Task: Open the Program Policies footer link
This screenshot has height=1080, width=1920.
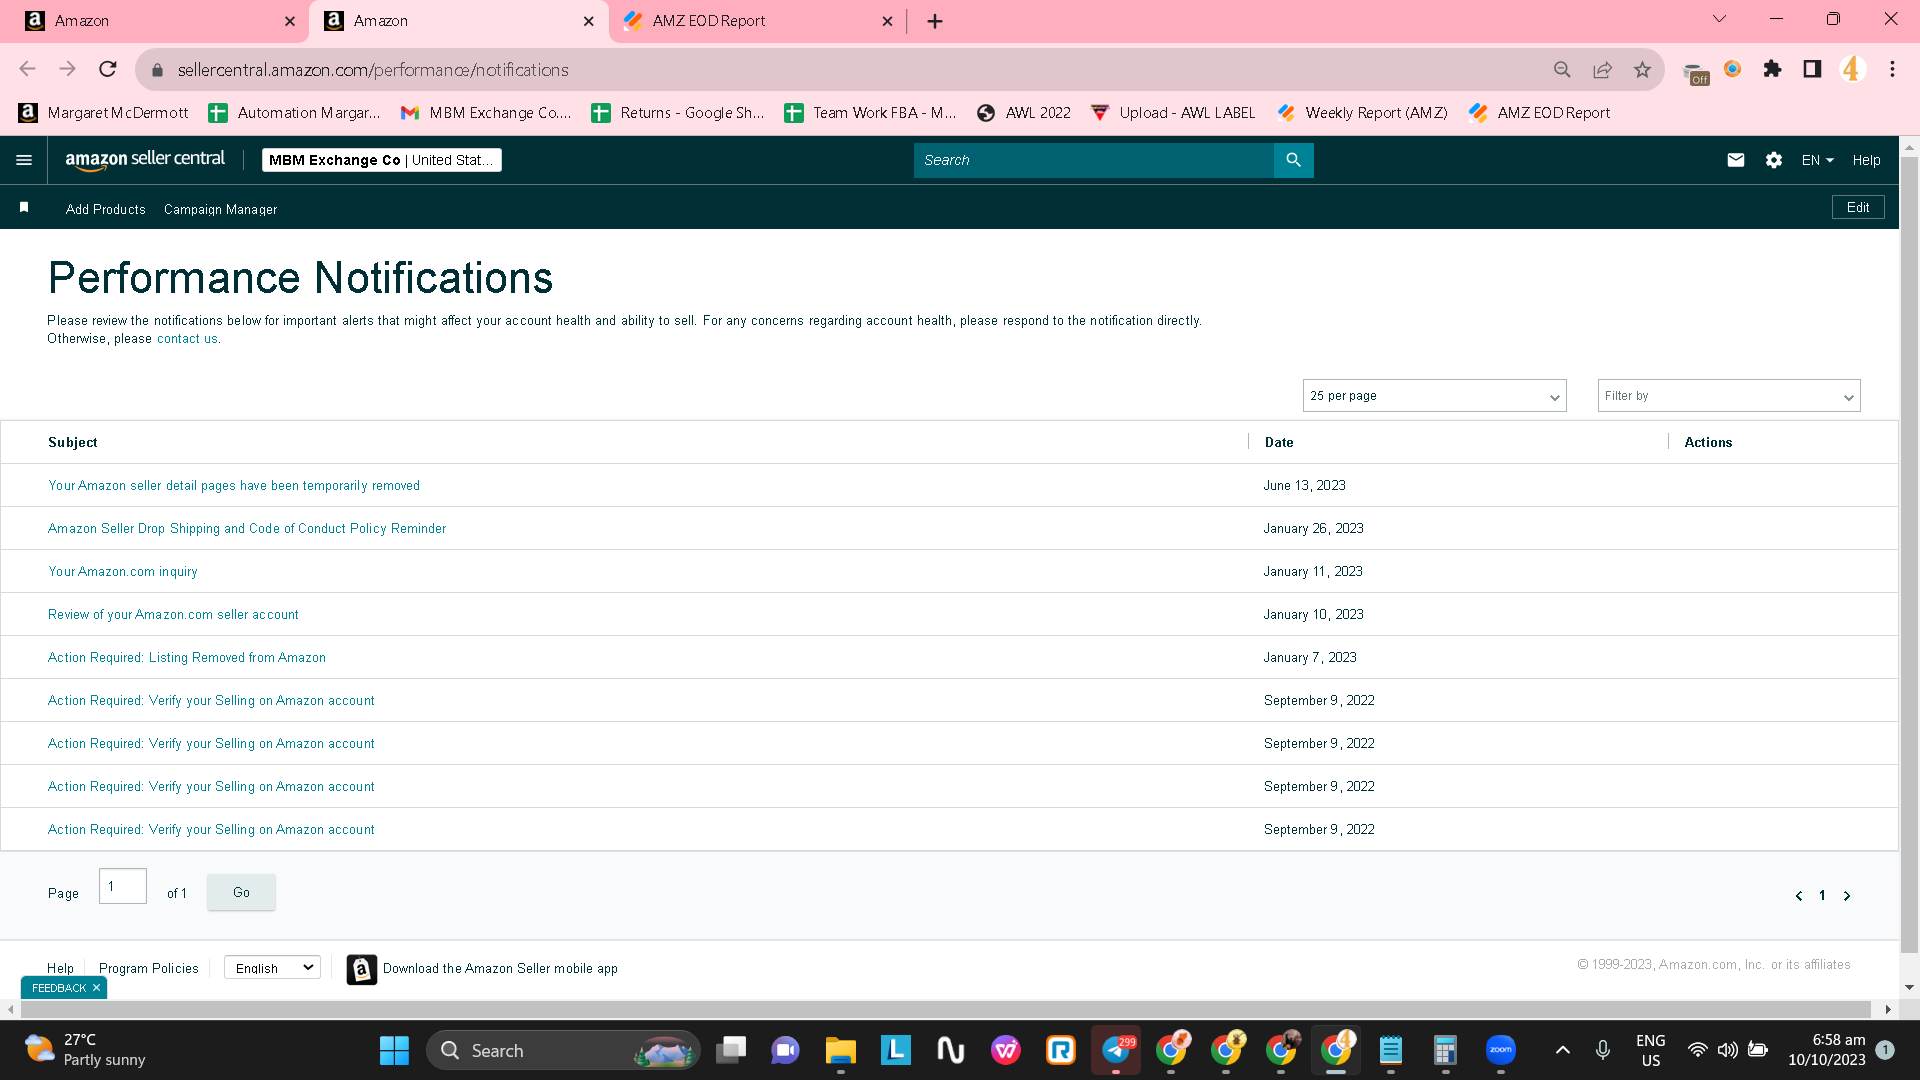Action: click(149, 969)
